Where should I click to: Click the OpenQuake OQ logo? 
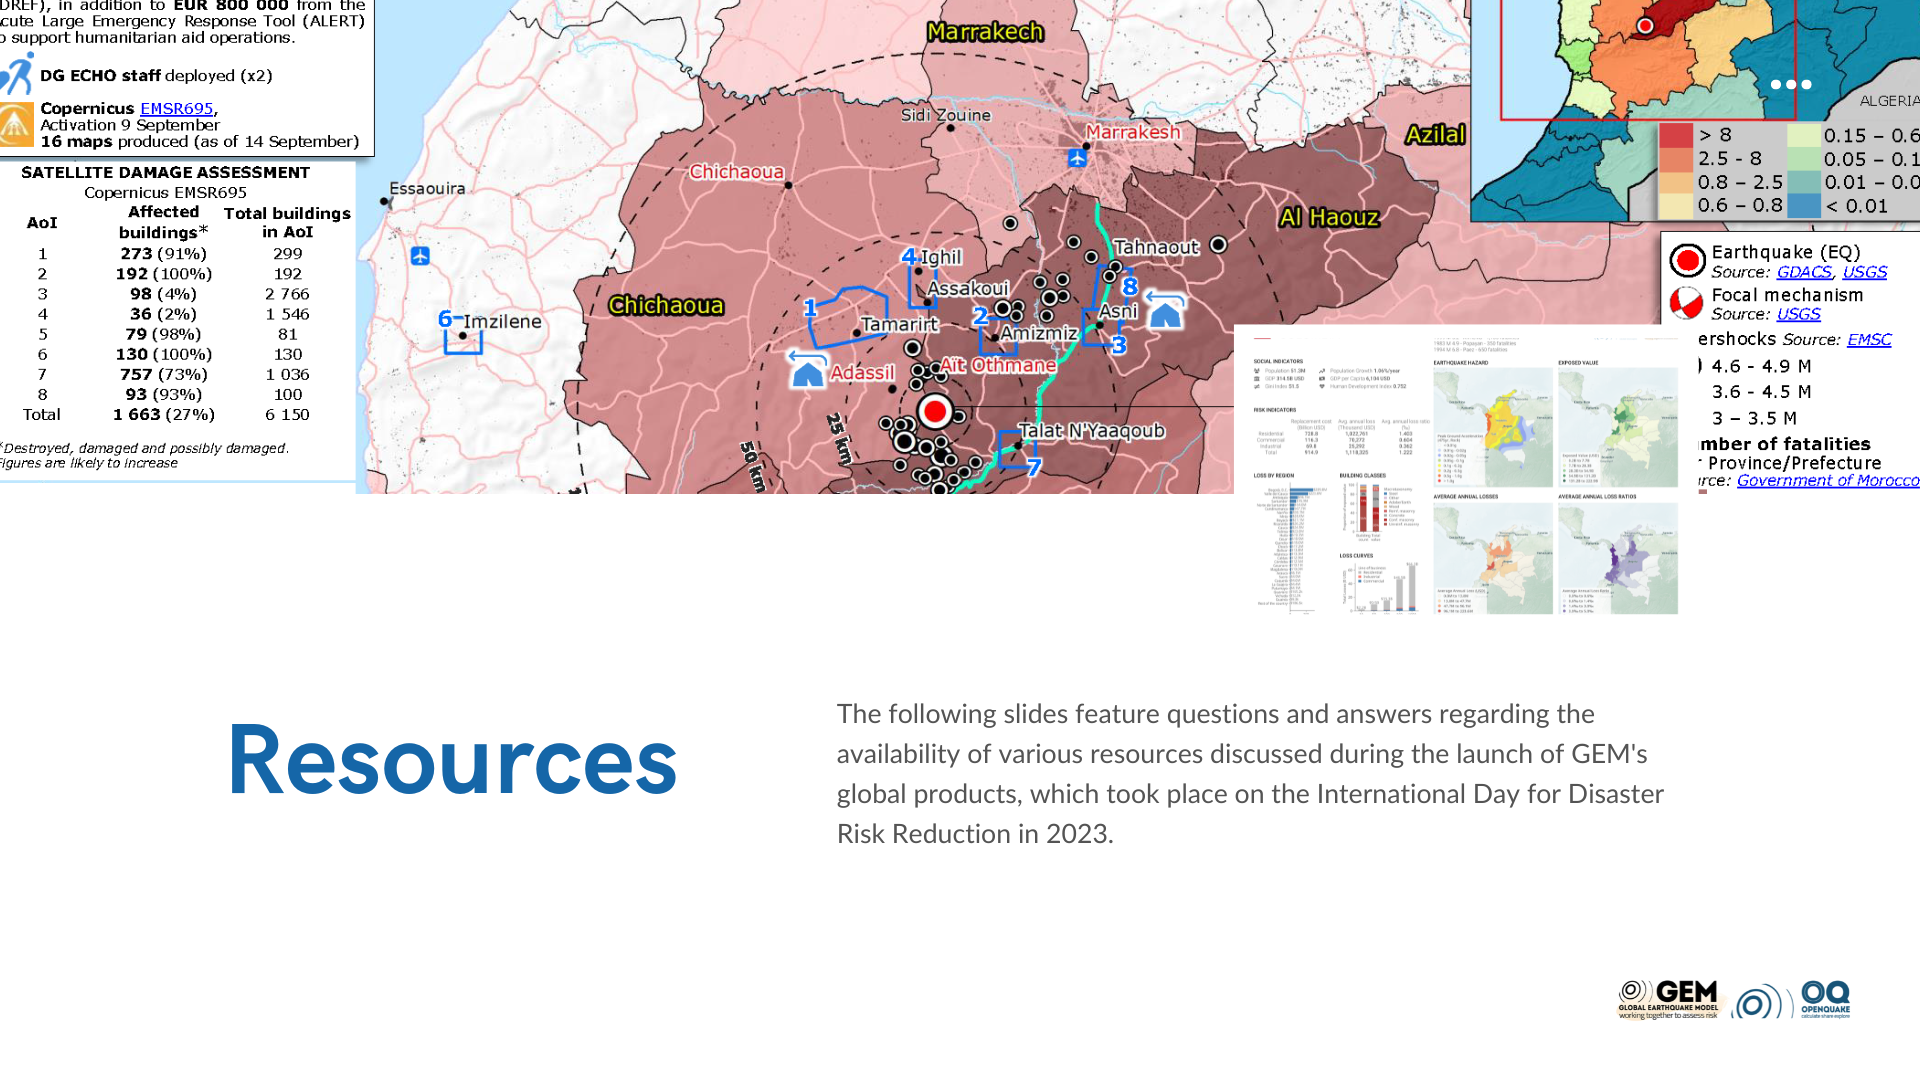click(1824, 999)
